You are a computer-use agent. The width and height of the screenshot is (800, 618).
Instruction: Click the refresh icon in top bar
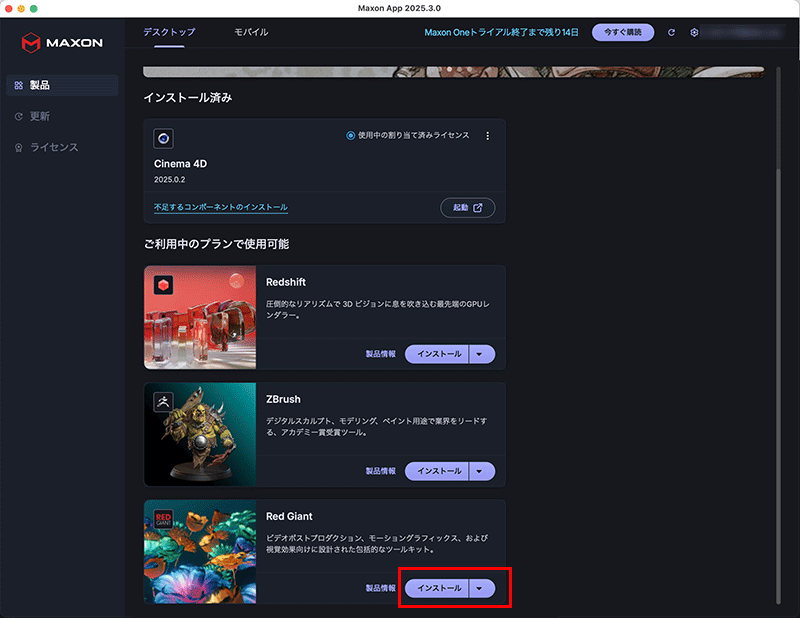coord(672,32)
